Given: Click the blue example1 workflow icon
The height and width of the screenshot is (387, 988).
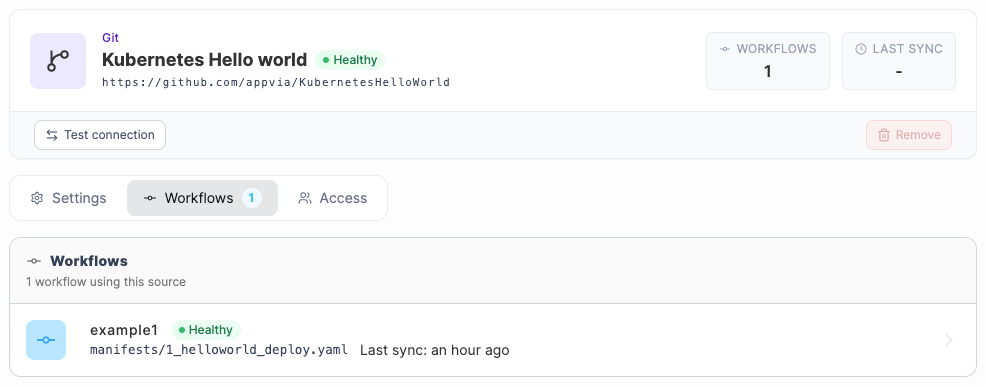Looking at the screenshot, I should tap(46, 340).
